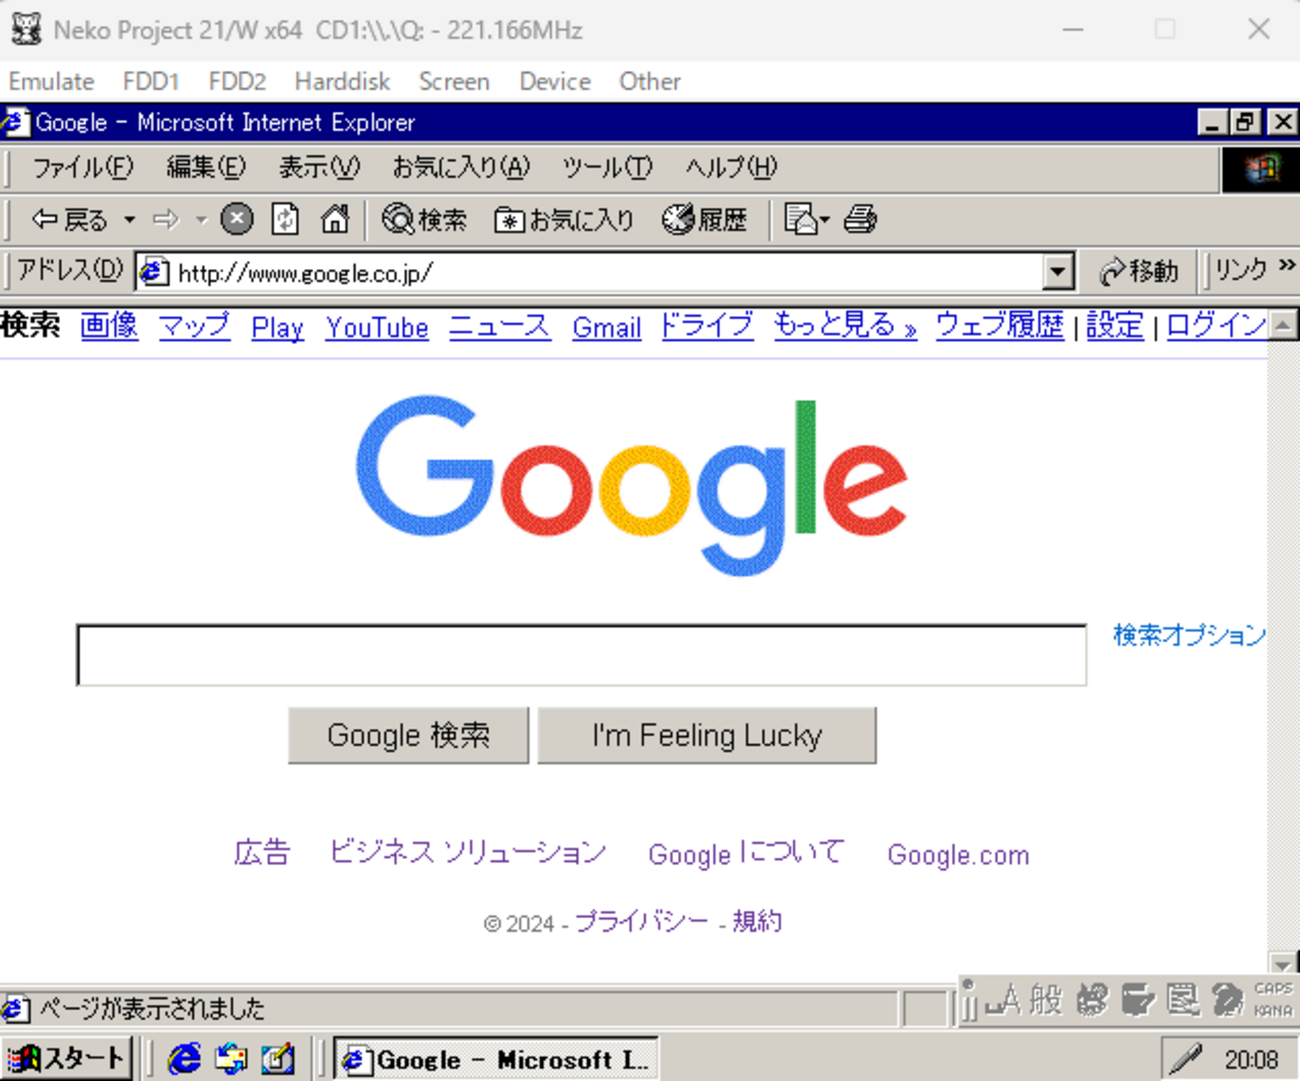Expand the Links (リンク) chevron
1300x1081 pixels.
click(1287, 266)
